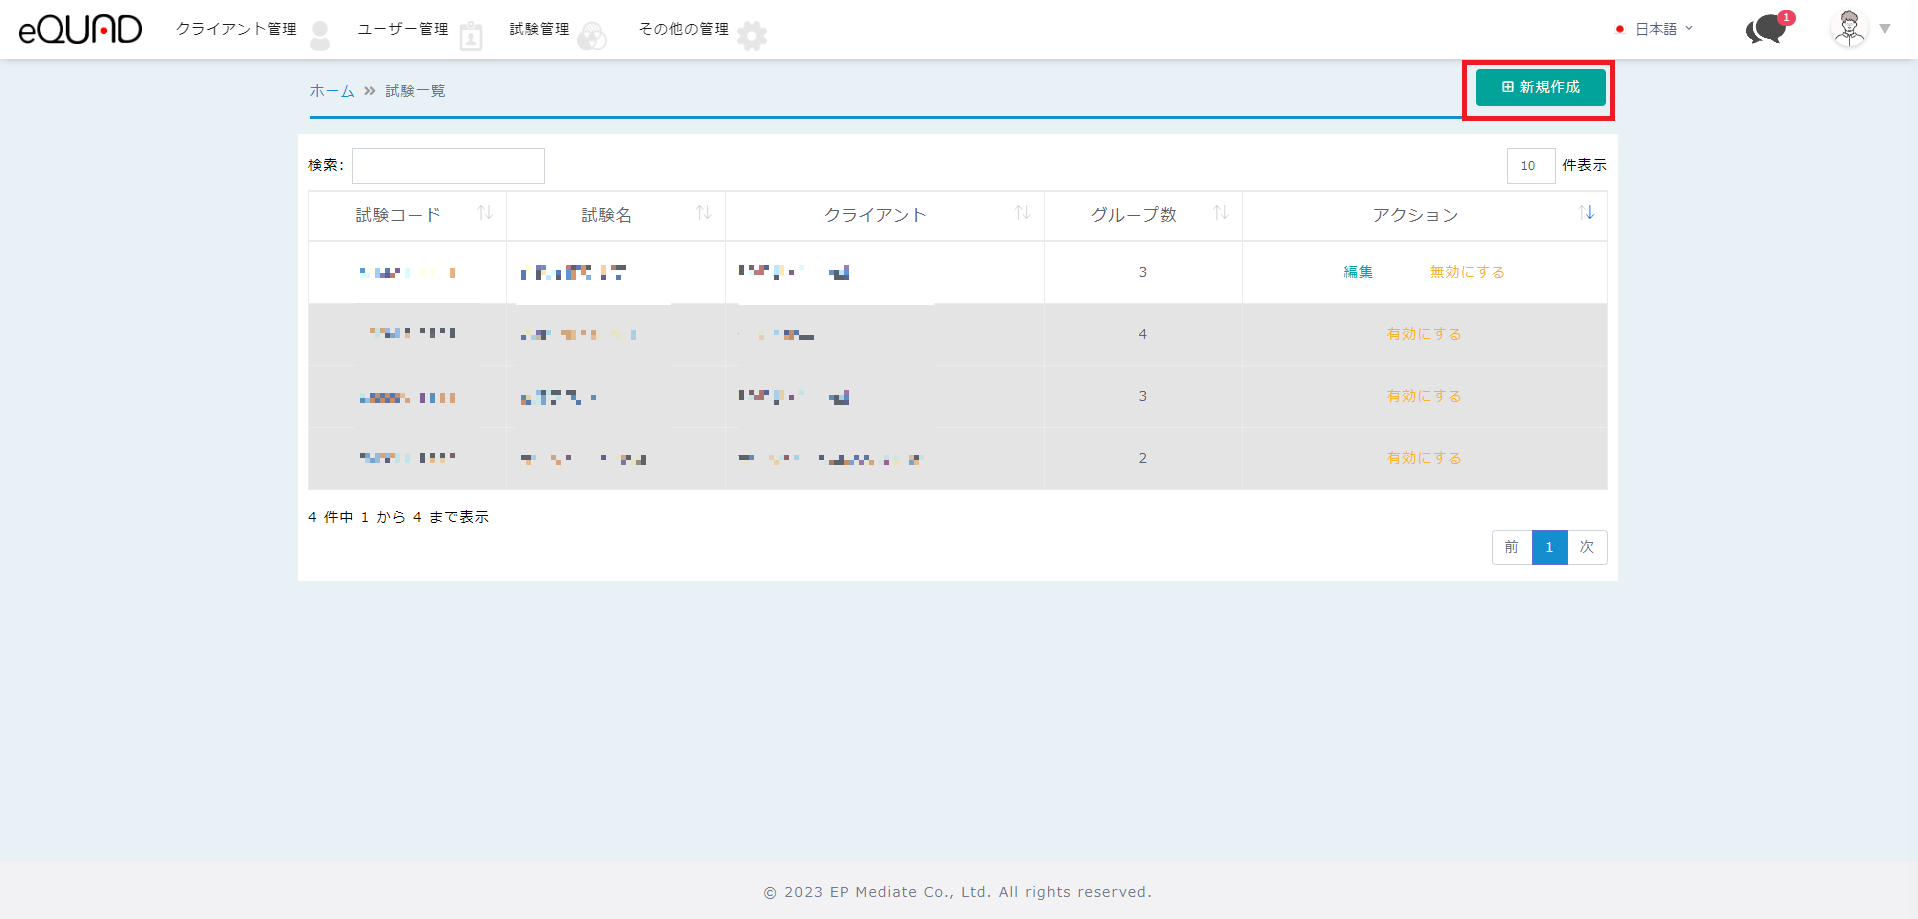Image resolution: width=1918 pixels, height=919 pixels.
Task: Expand the 日本語 language dropdown
Action: pyautogui.click(x=1656, y=29)
